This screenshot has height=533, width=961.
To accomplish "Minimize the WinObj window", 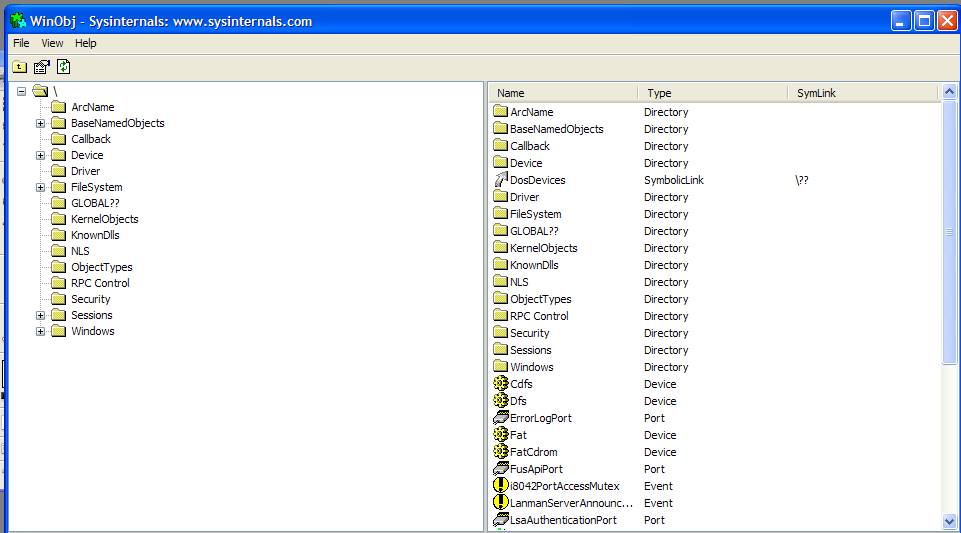I will click(901, 21).
